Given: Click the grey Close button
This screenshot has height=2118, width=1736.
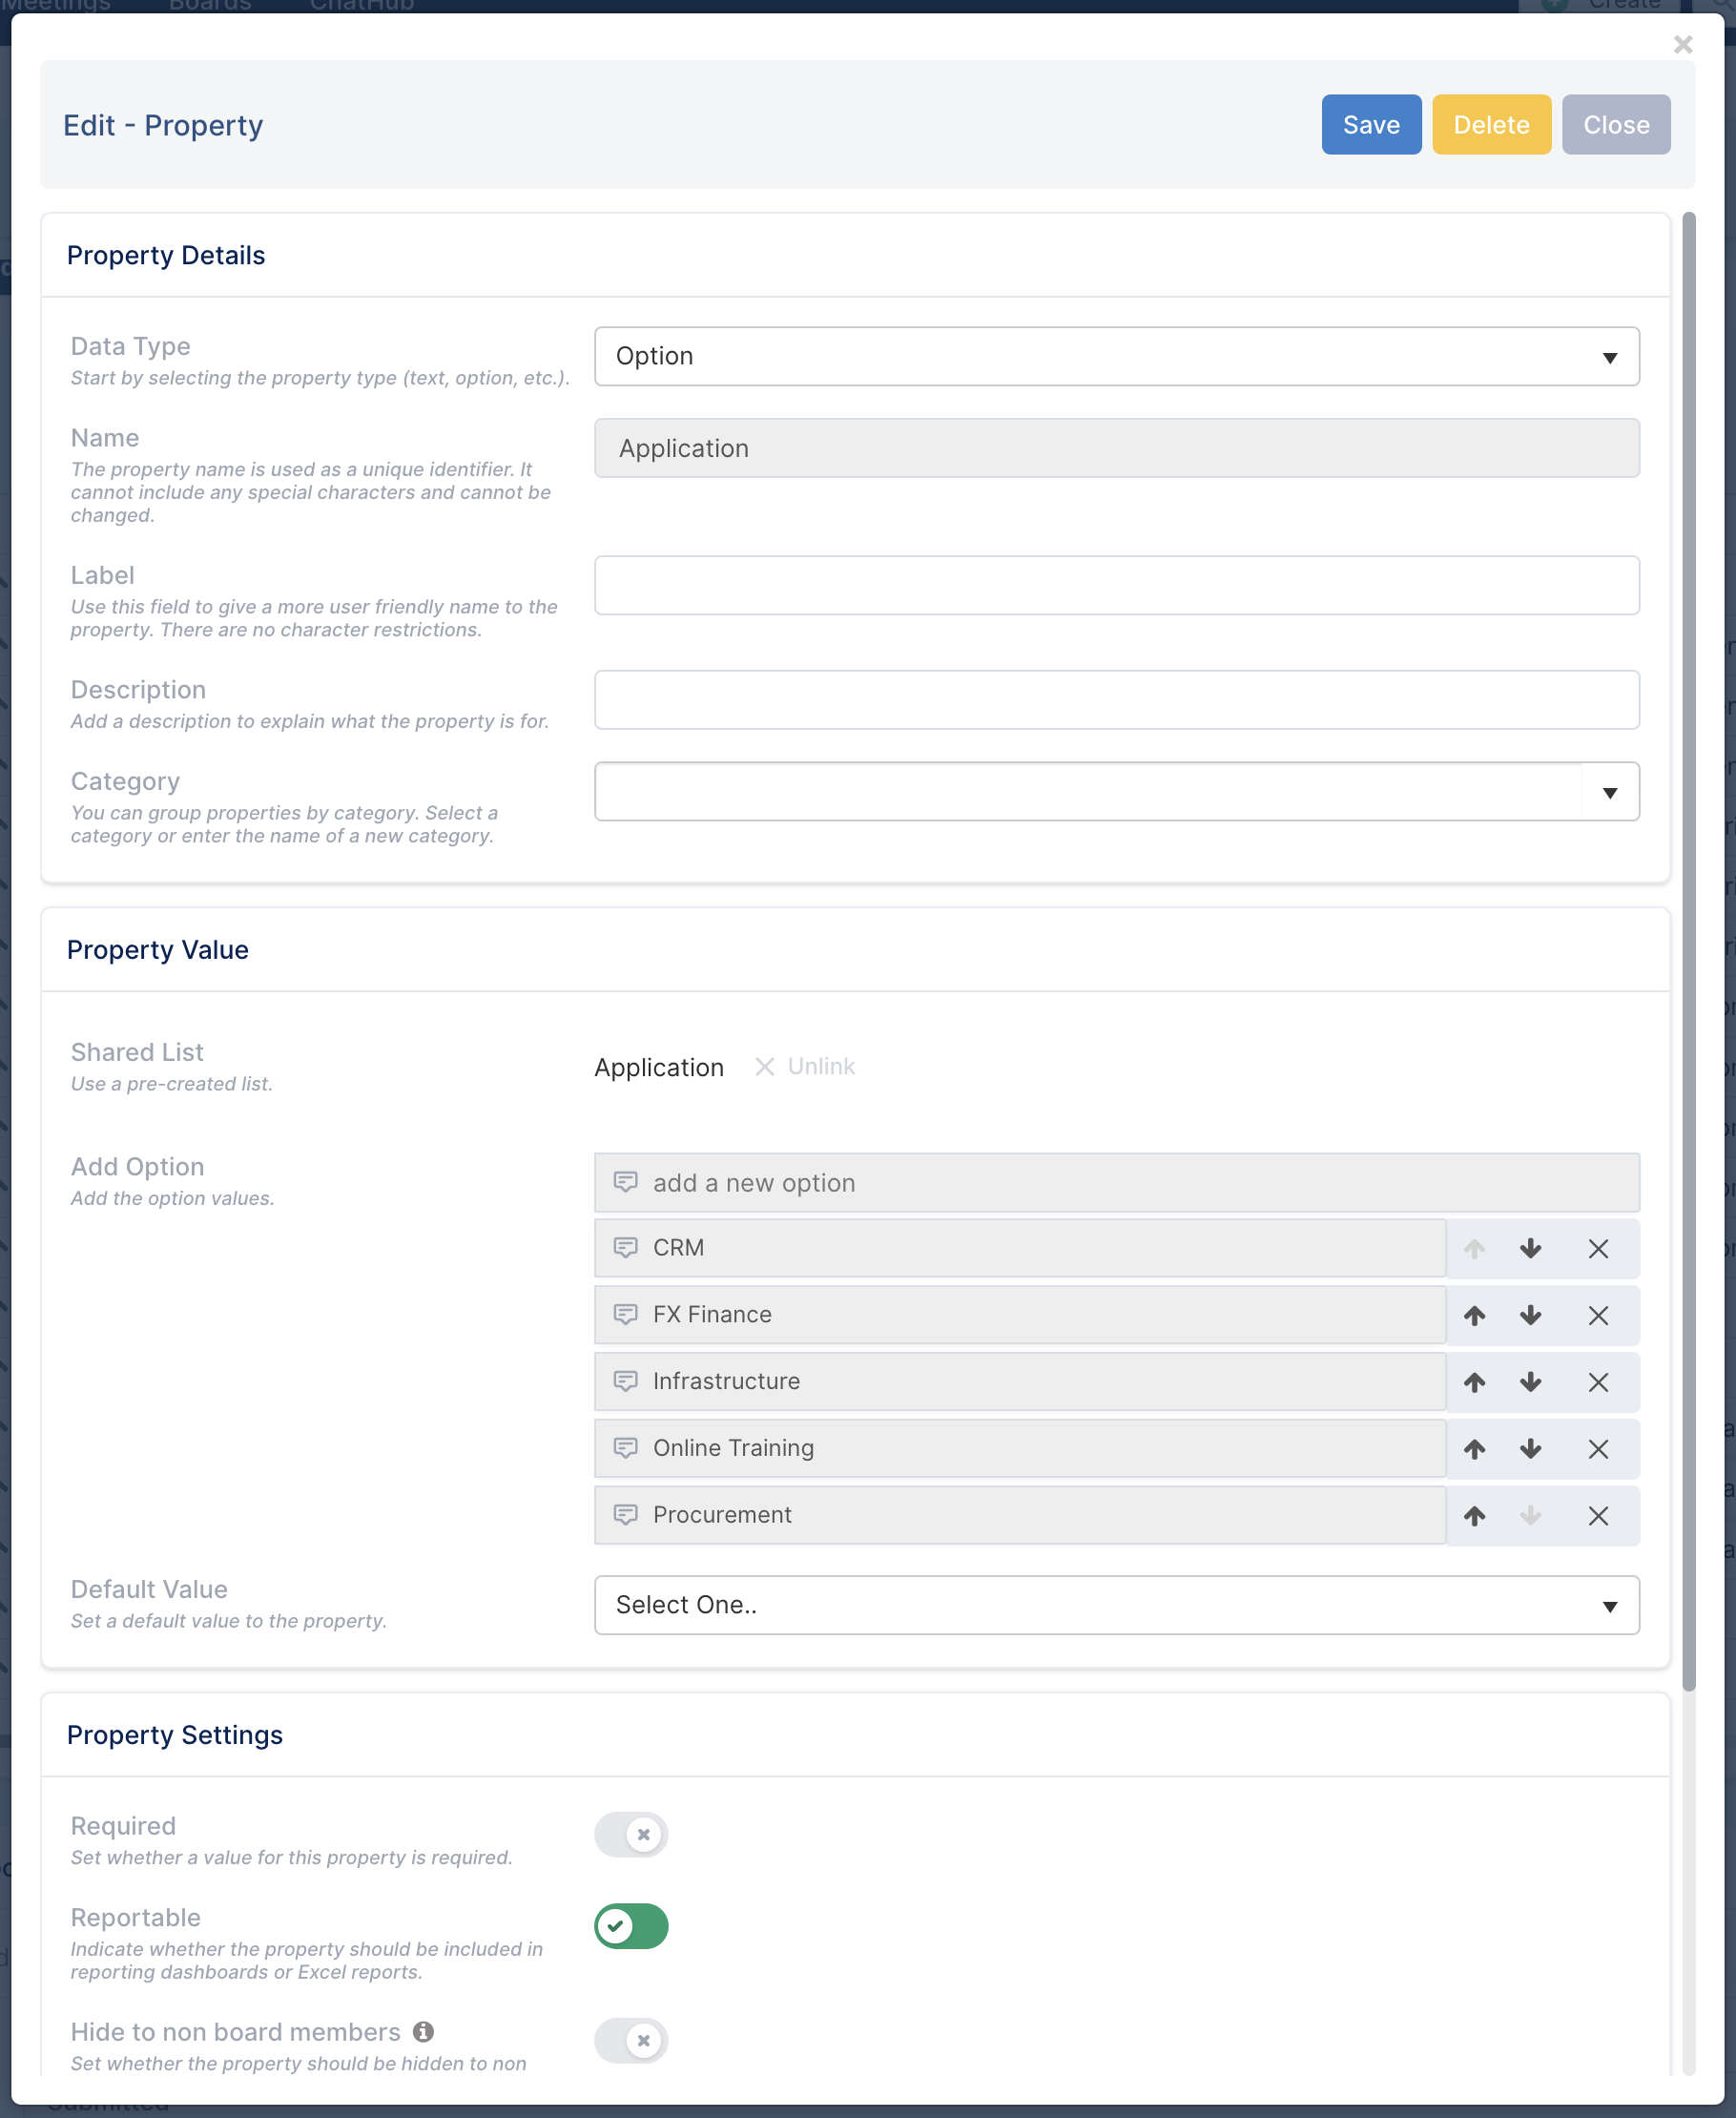Looking at the screenshot, I should (1615, 125).
